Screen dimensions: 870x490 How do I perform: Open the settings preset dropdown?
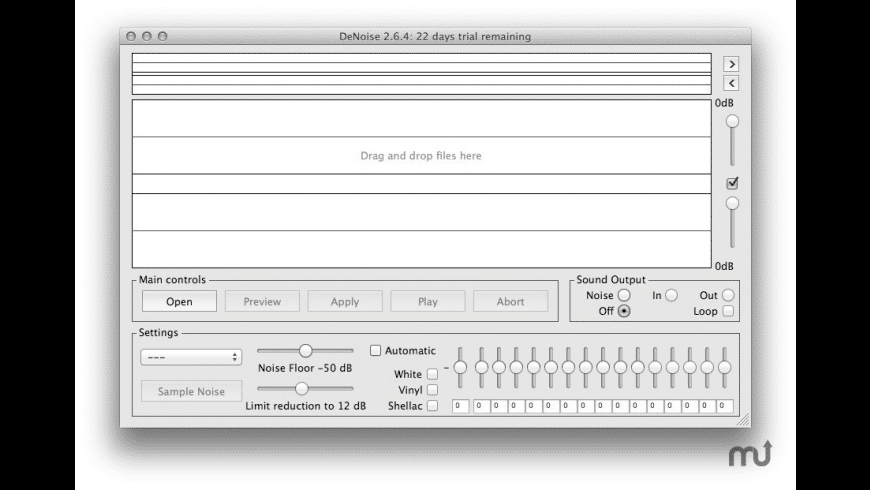tap(191, 357)
